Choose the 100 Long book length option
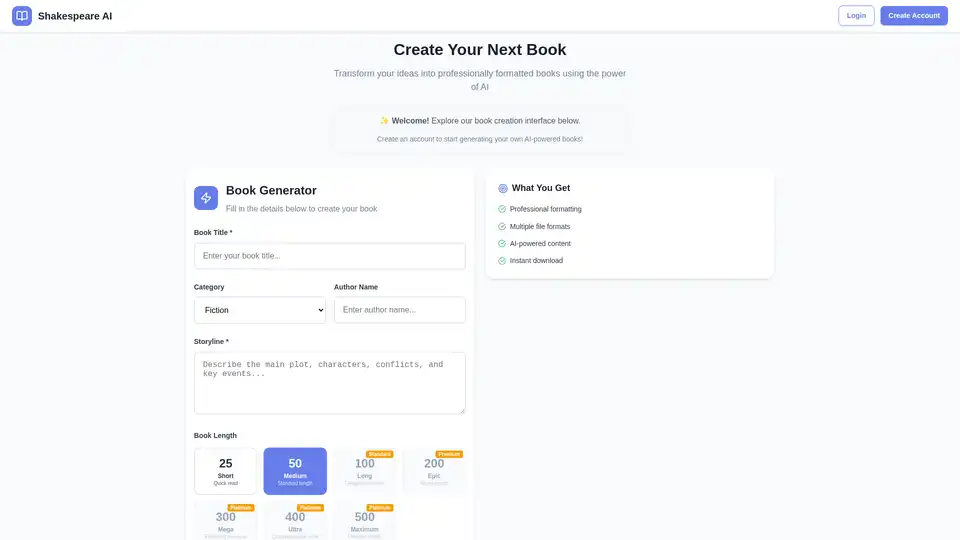The image size is (960, 540). tap(365, 471)
